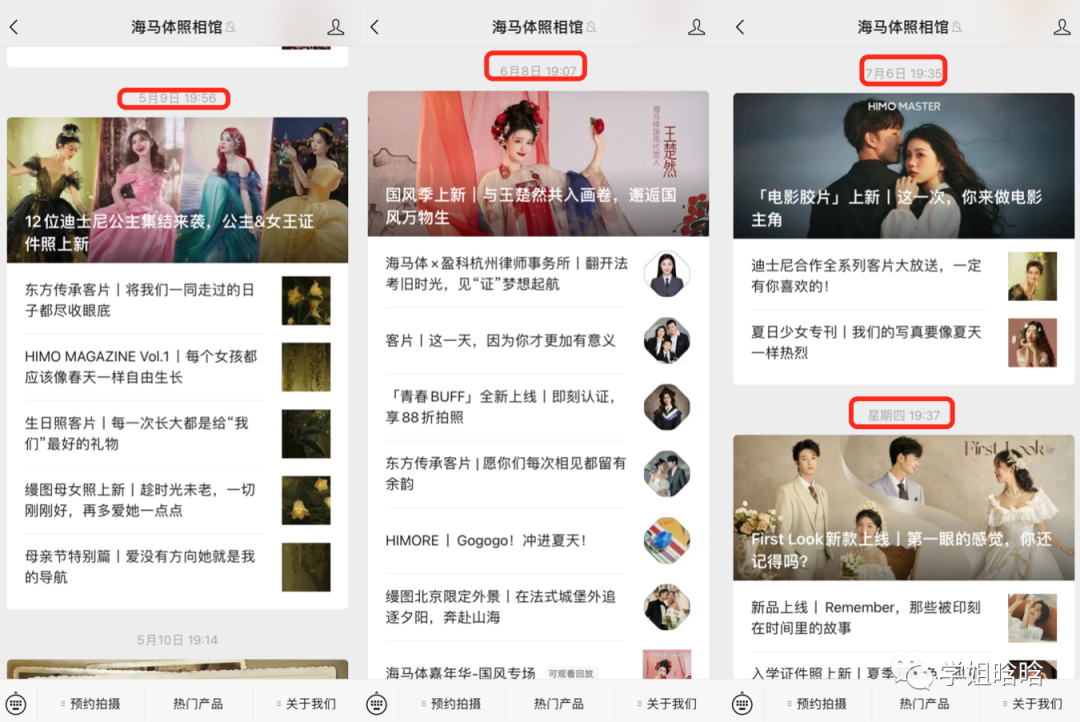Open article 生日照客片 每一次长大

point(177,433)
